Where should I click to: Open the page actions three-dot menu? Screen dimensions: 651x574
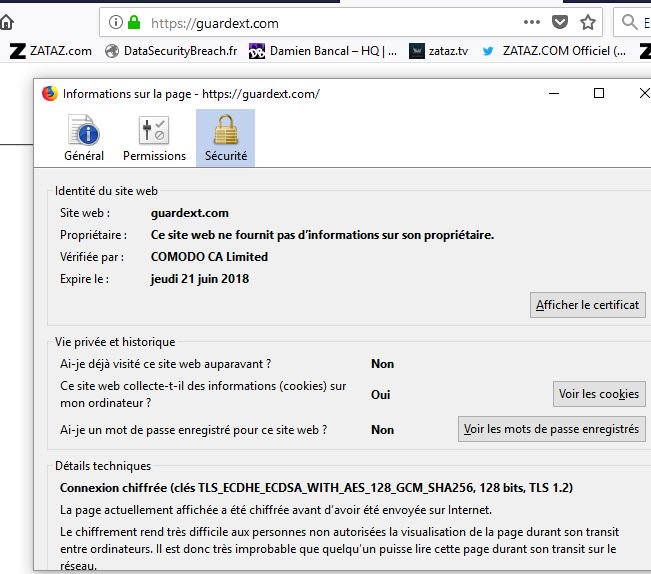pos(532,22)
